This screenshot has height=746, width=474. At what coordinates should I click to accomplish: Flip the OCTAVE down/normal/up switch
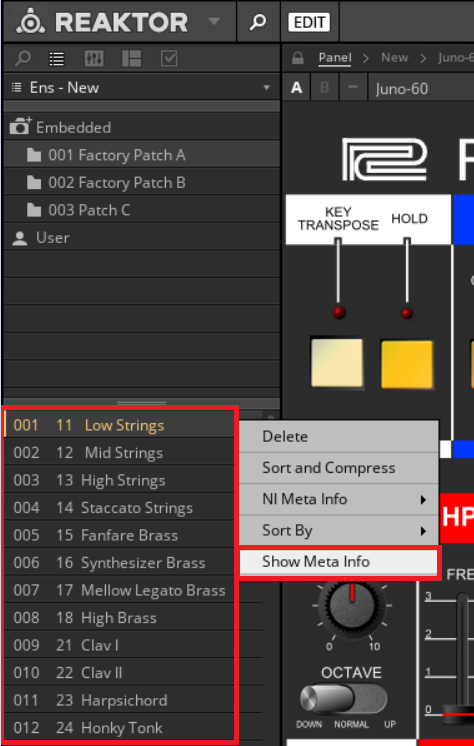pos(343,699)
